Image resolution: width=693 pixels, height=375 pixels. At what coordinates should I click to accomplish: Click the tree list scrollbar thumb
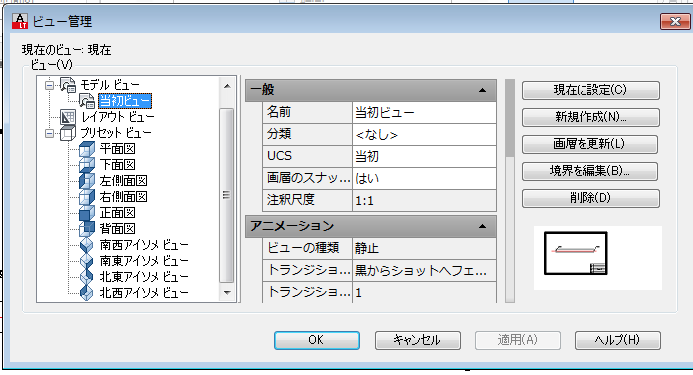coord(227,195)
